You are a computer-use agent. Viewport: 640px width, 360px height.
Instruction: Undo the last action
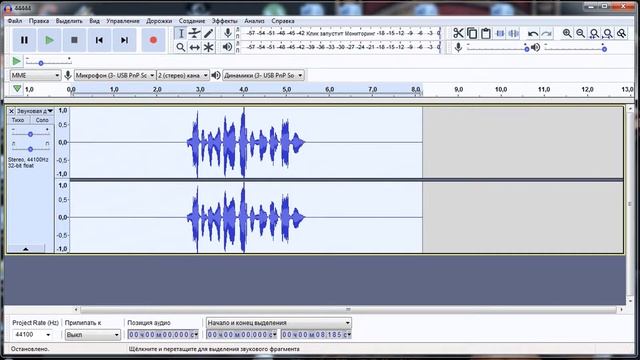coord(533,33)
